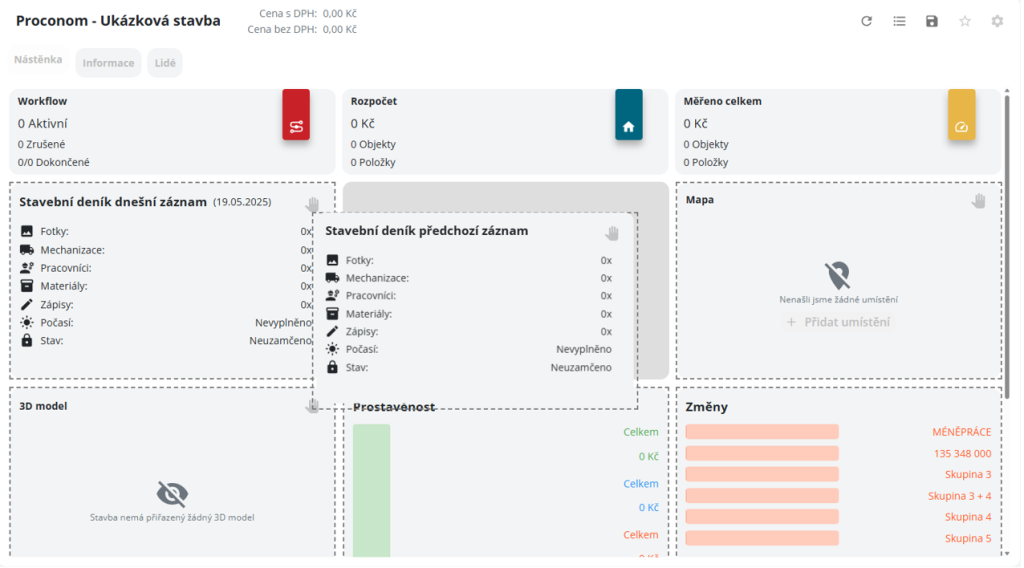Click drag handle on Stavební deník předchozí záznam
This screenshot has width=1024, height=568.
coord(612,233)
